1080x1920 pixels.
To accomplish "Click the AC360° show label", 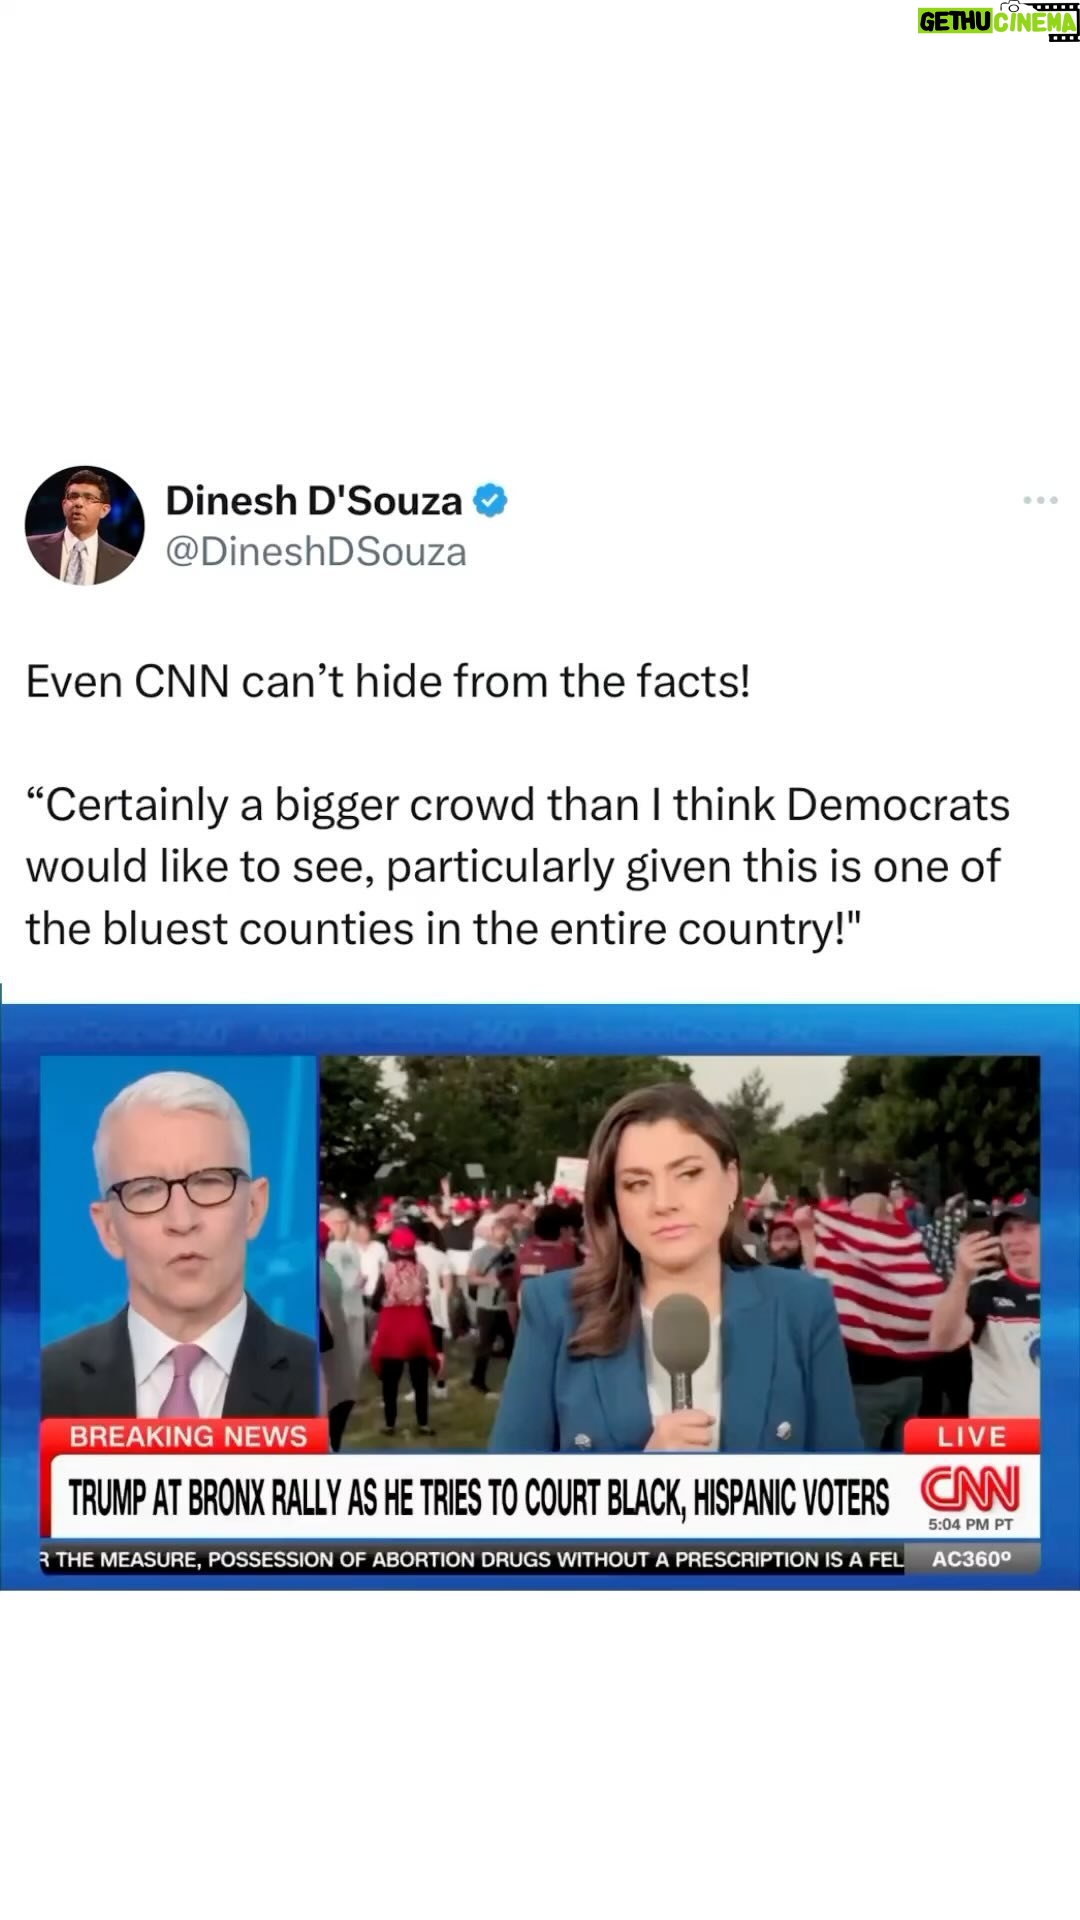I will tap(972, 1558).
